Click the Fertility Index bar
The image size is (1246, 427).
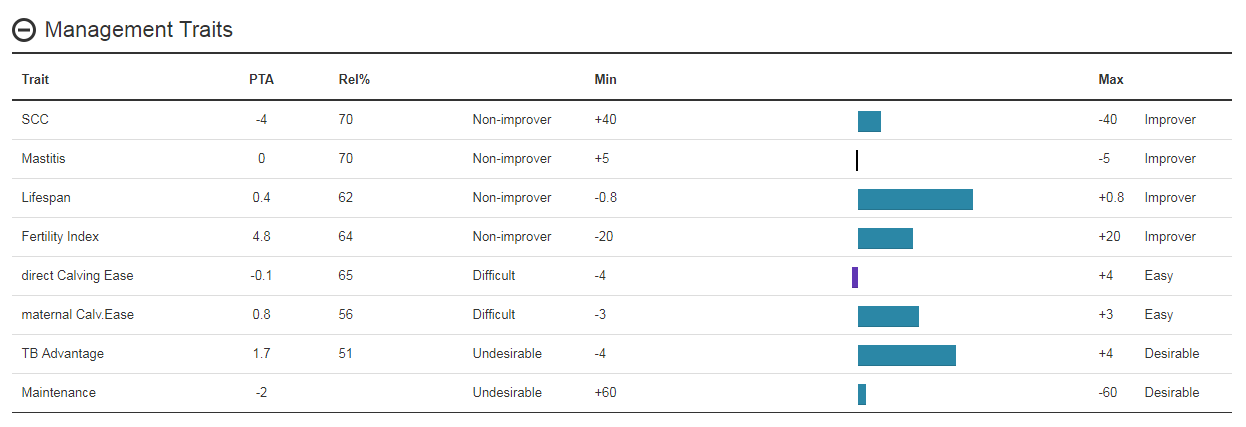[x=885, y=238]
